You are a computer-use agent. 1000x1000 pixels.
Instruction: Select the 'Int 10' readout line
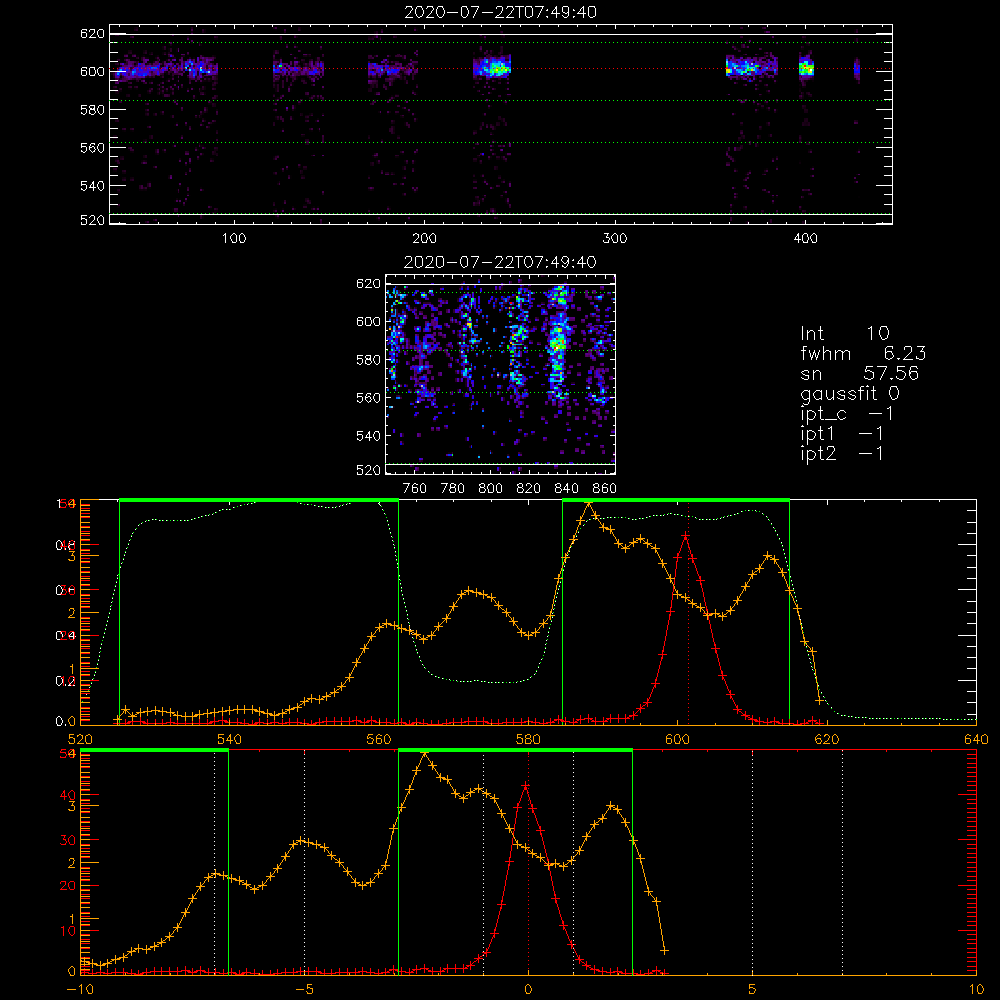pos(845,333)
